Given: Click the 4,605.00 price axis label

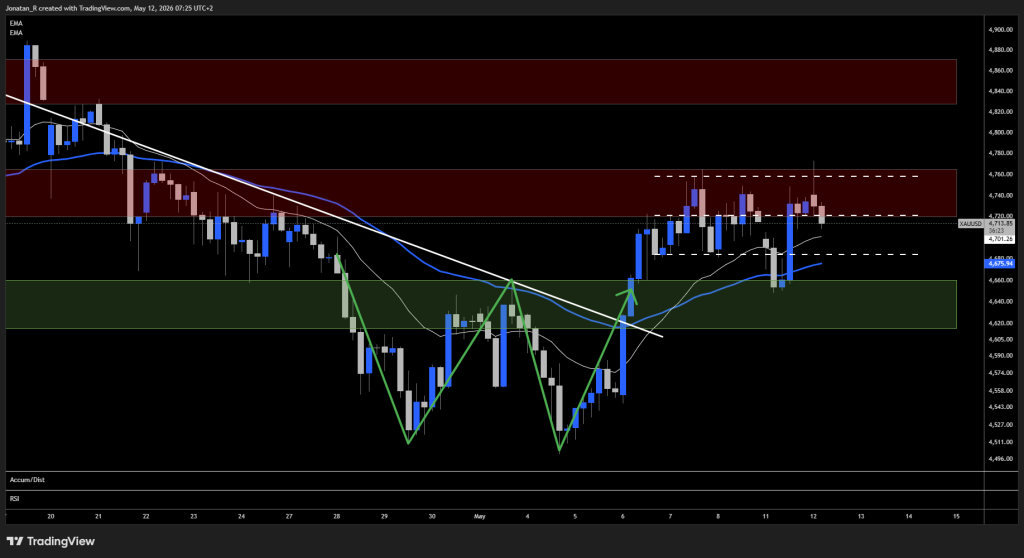Looking at the screenshot, I should coord(1000,340).
